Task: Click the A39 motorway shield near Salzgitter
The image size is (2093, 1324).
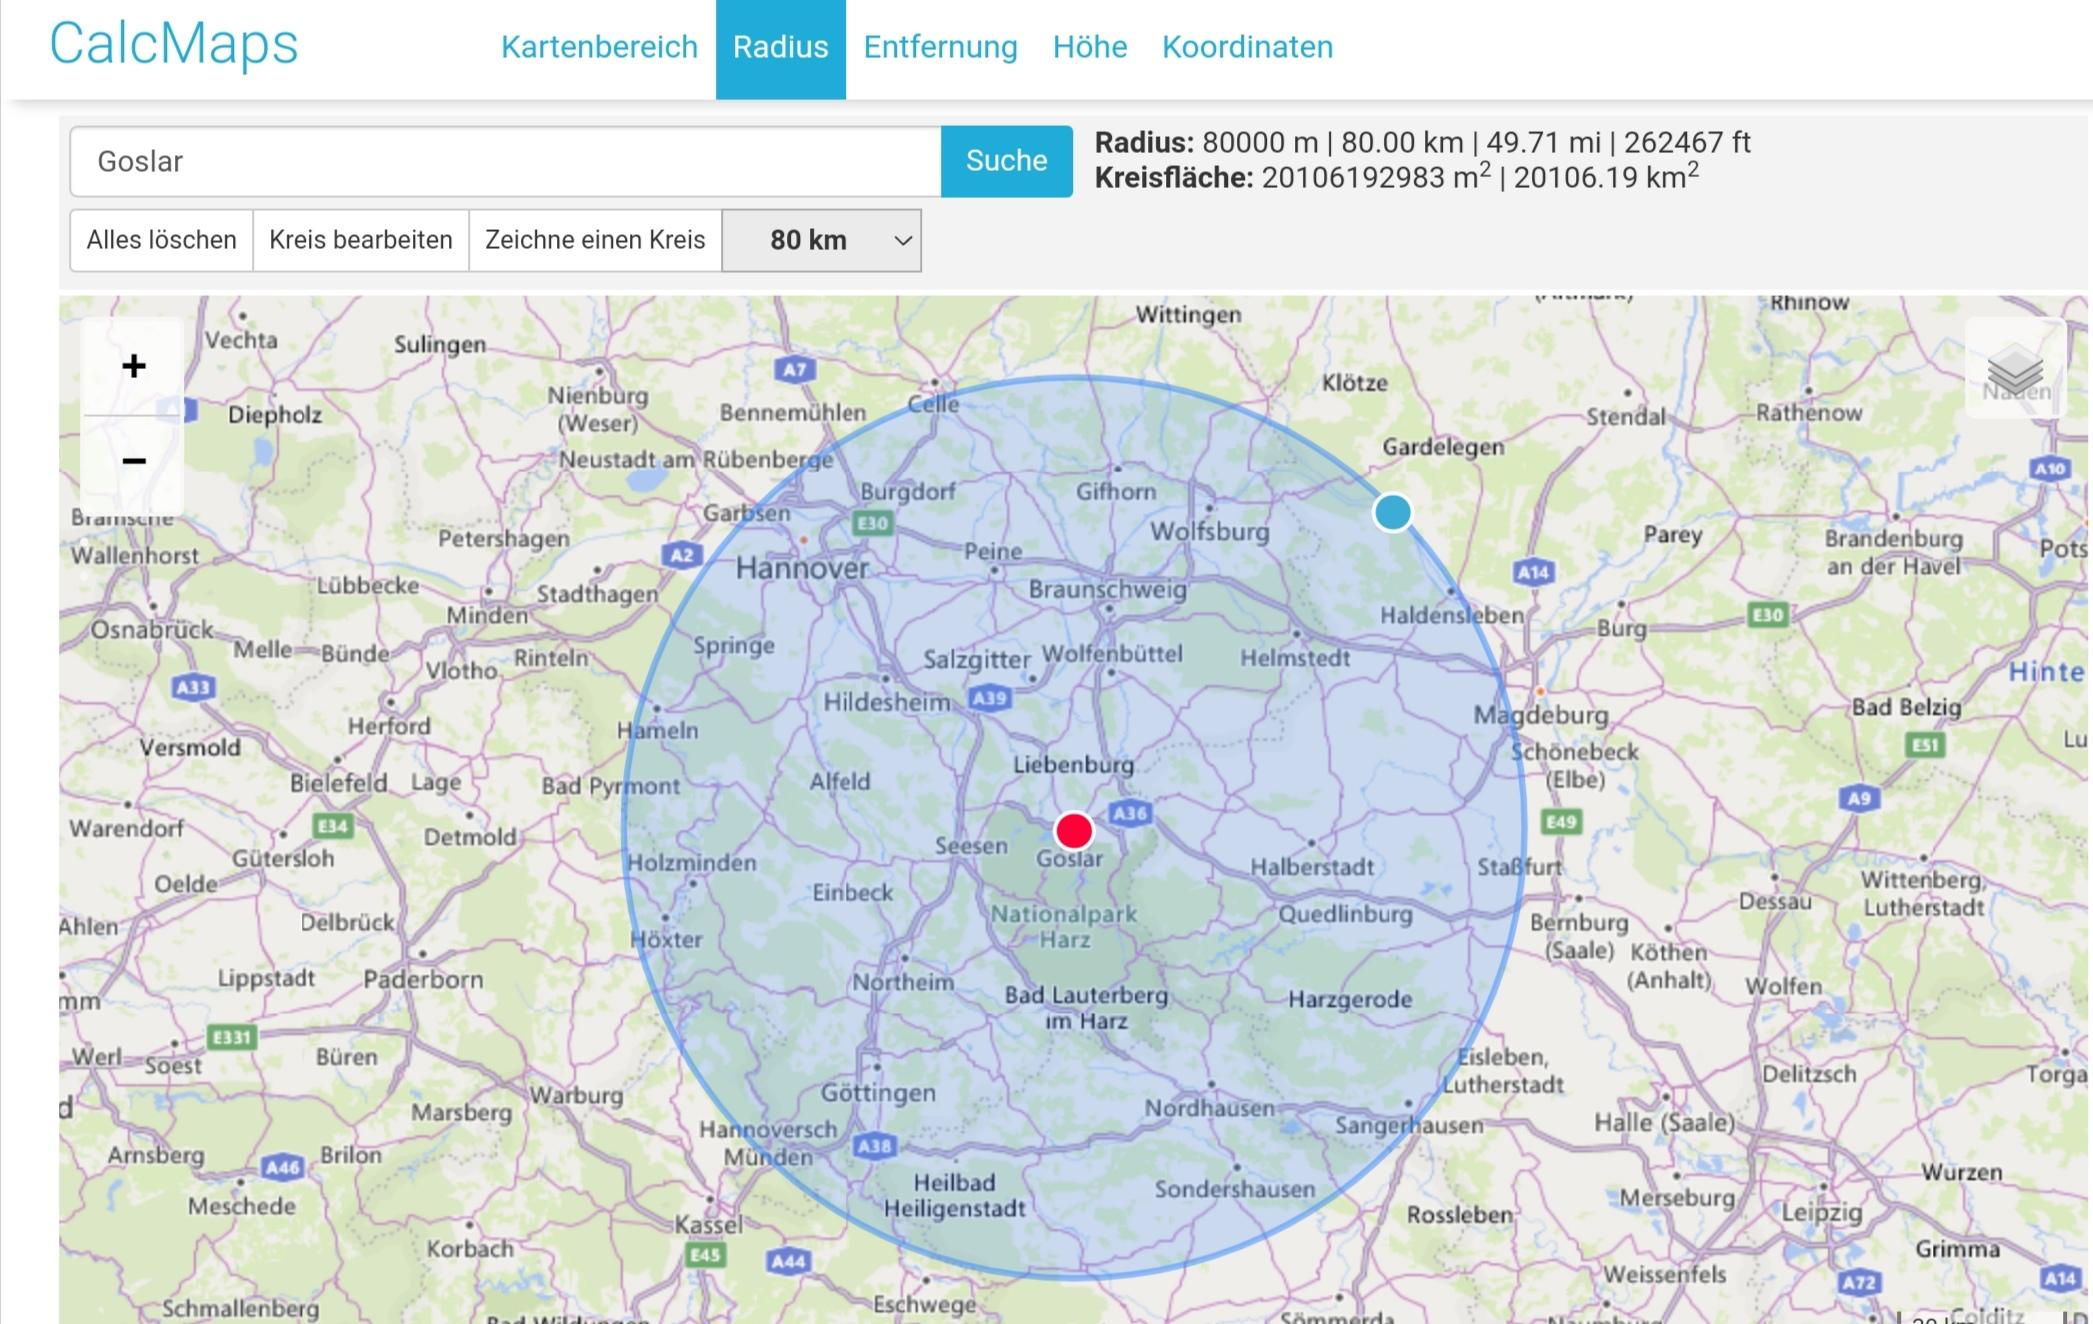Action: coord(989,698)
